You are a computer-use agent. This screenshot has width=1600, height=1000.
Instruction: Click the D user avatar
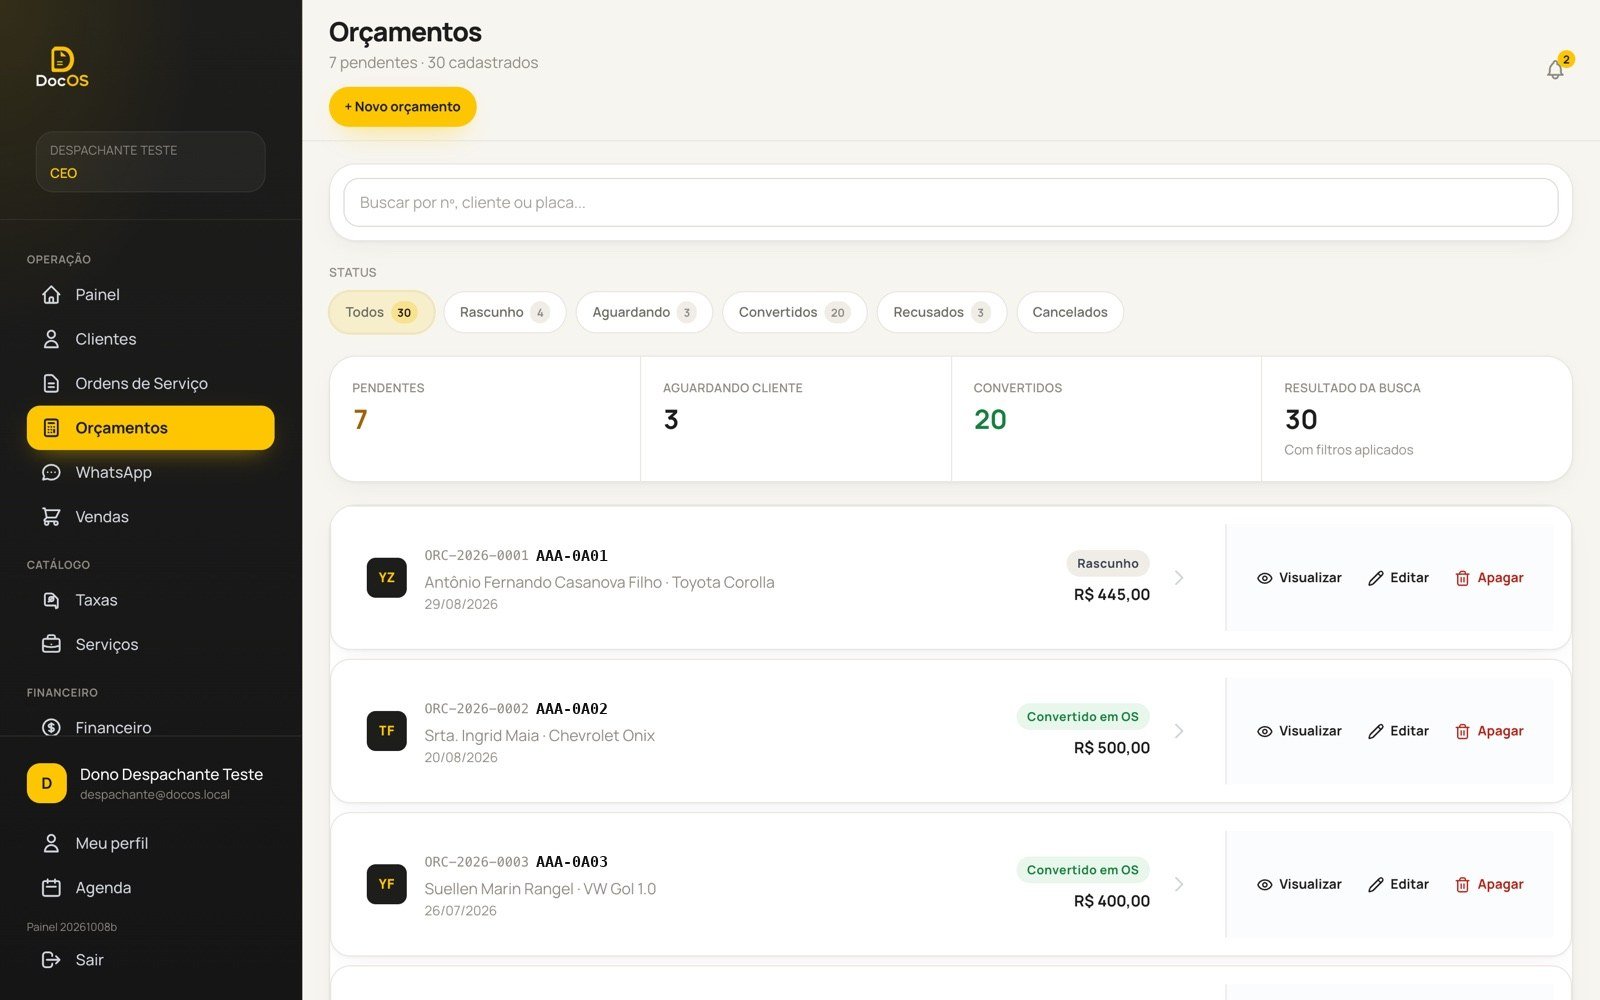tap(47, 784)
